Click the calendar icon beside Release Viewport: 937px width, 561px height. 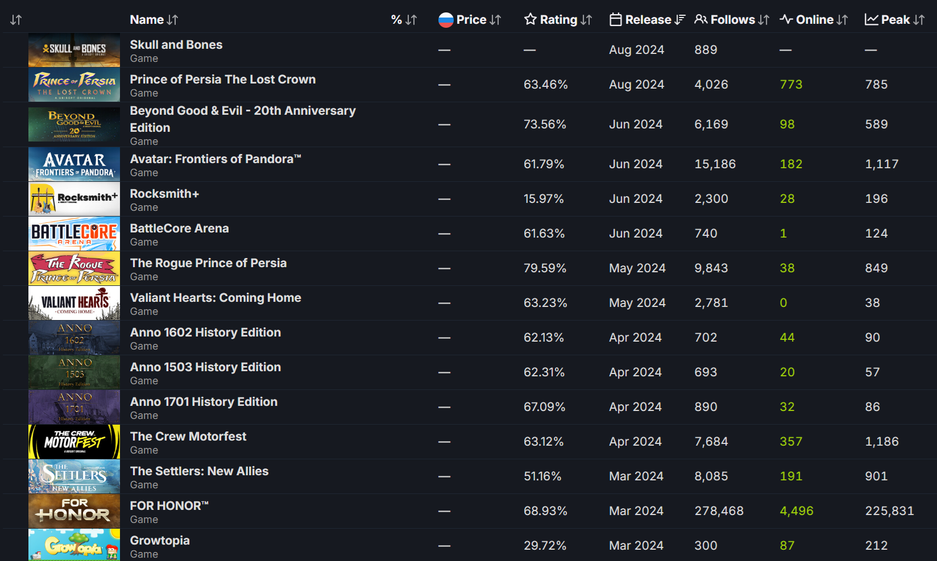click(x=616, y=20)
